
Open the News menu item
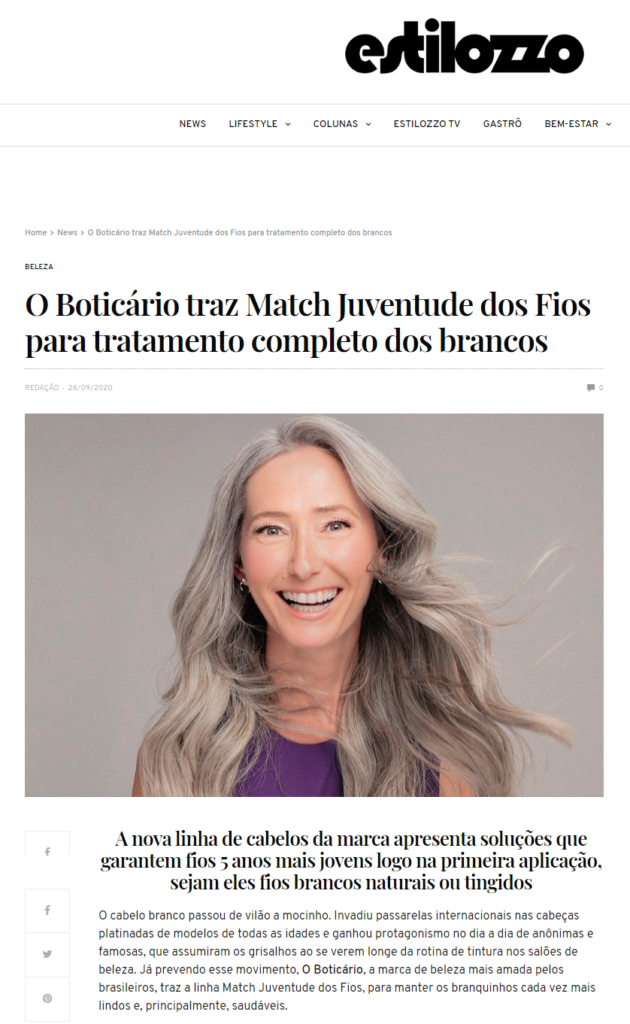pos(193,123)
